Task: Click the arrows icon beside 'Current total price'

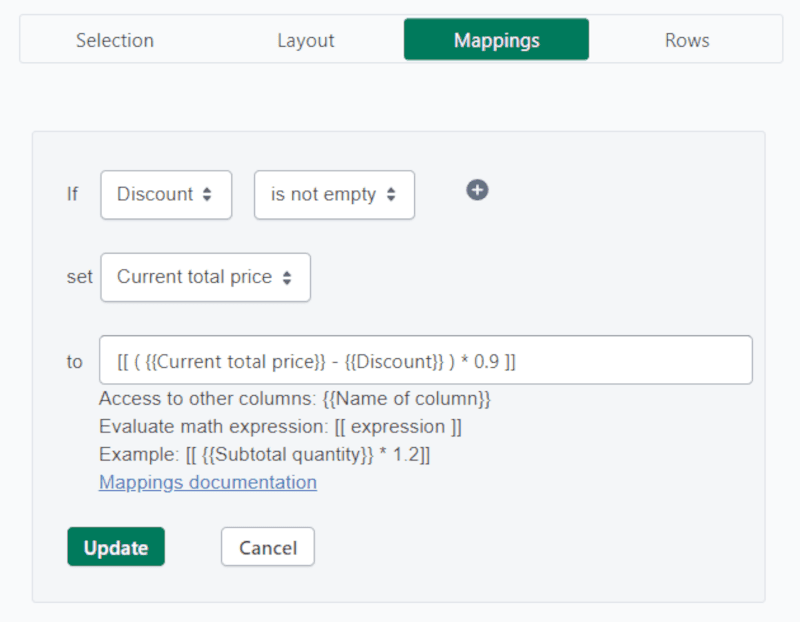Action: point(287,278)
